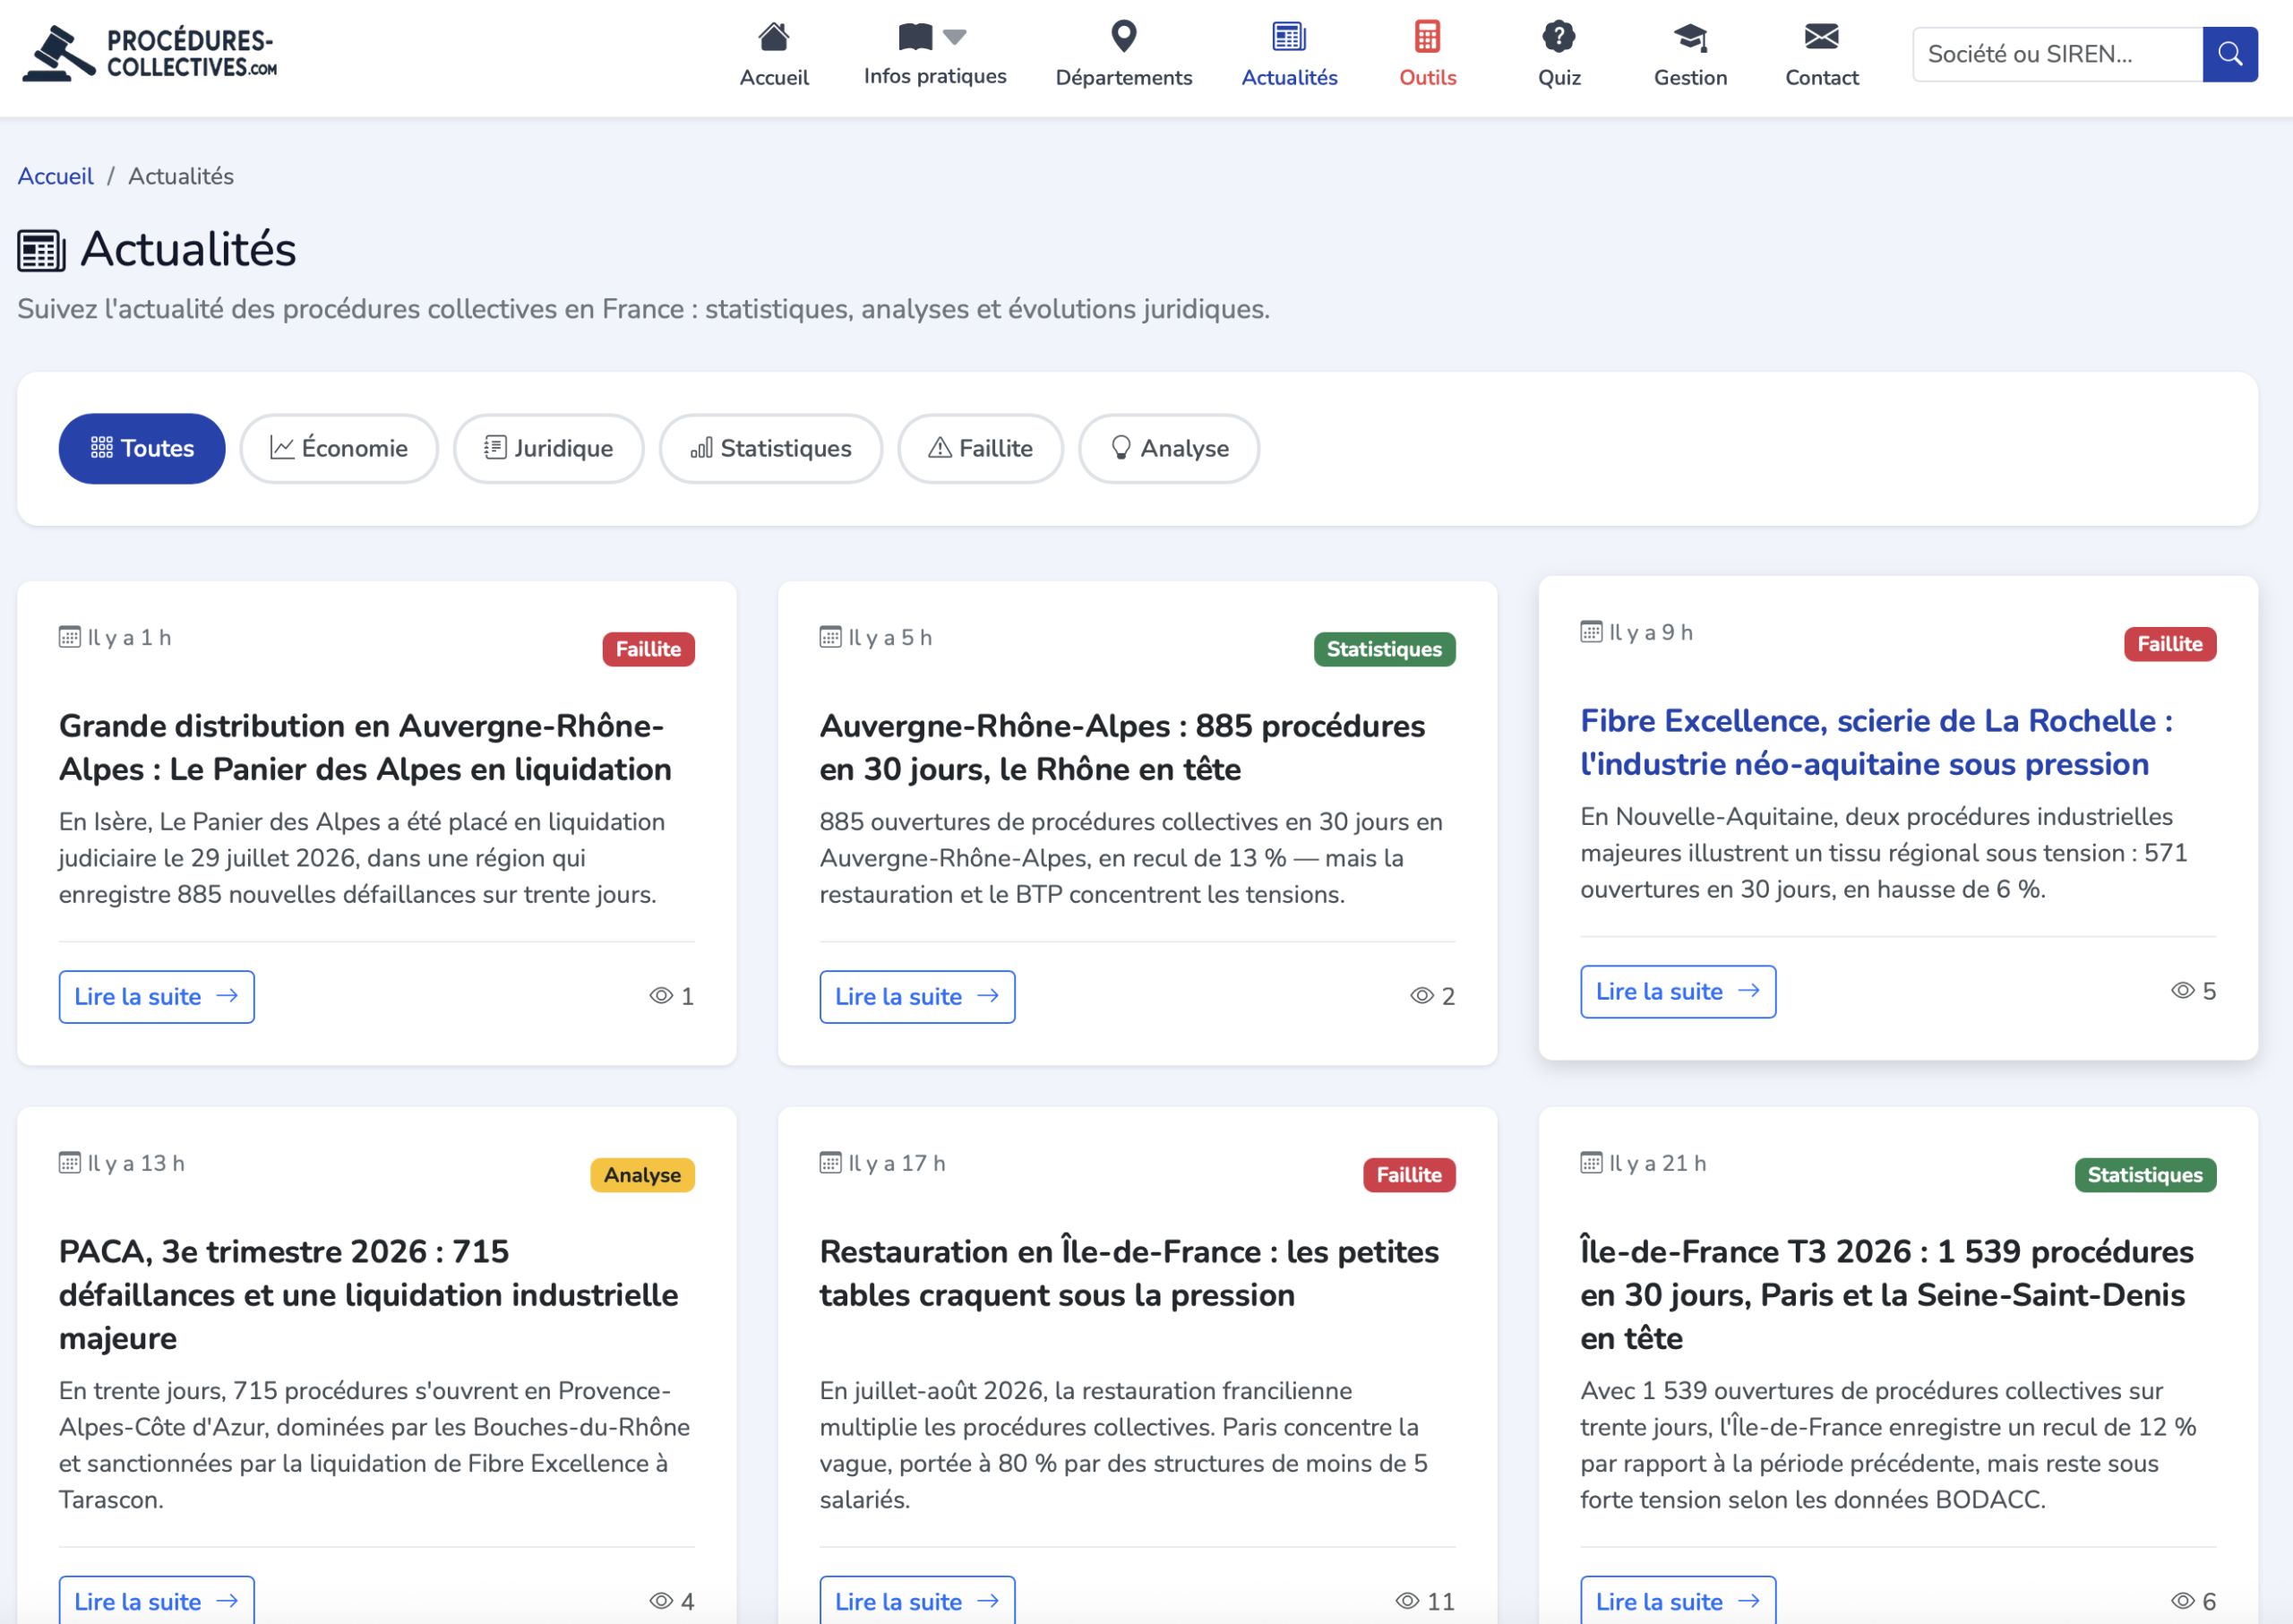Screen dimensions: 2293x1624
Task: Click the Le Panier des Alpes summary paragraph
Action: (x=362, y=858)
